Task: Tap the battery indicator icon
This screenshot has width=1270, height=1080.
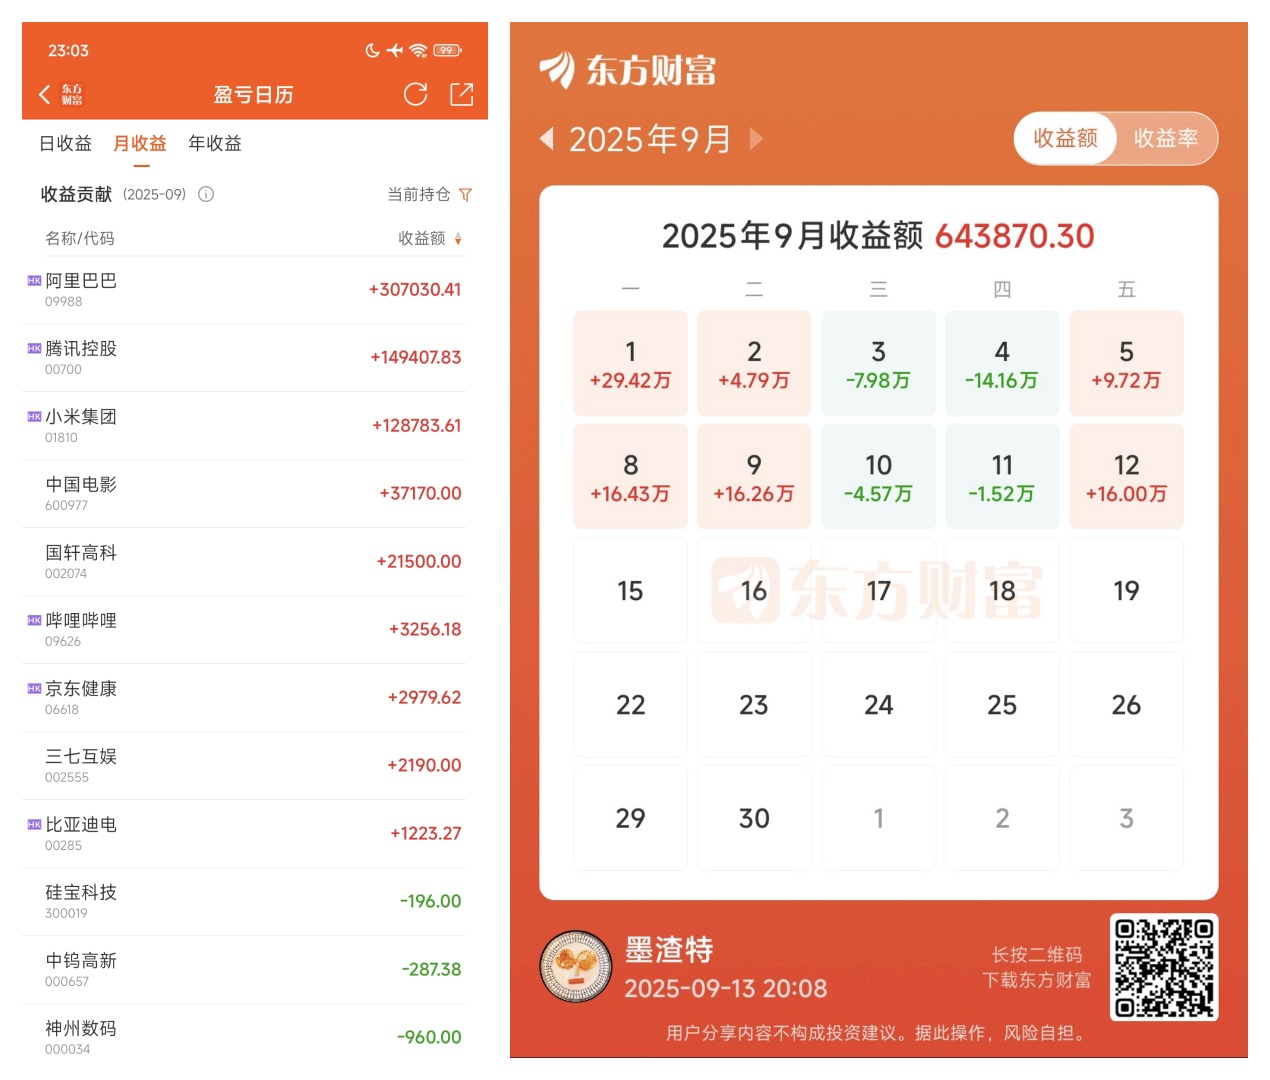Action: pyautogui.click(x=447, y=50)
